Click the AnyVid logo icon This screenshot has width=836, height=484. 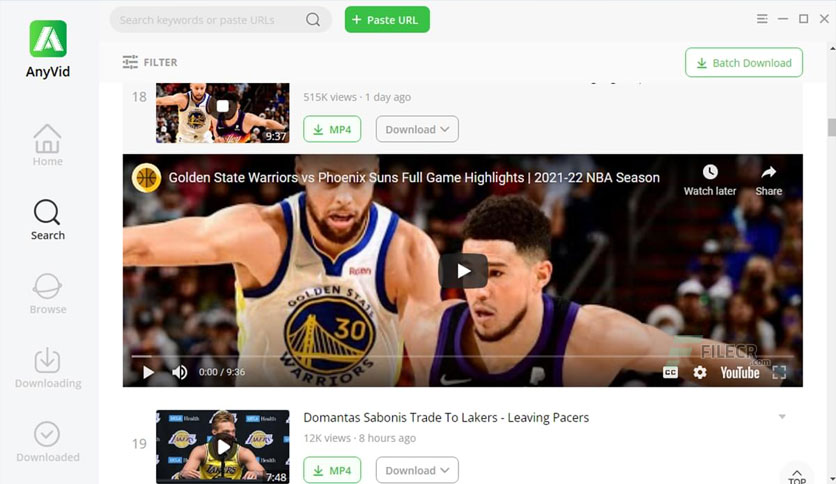pos(48,38)
